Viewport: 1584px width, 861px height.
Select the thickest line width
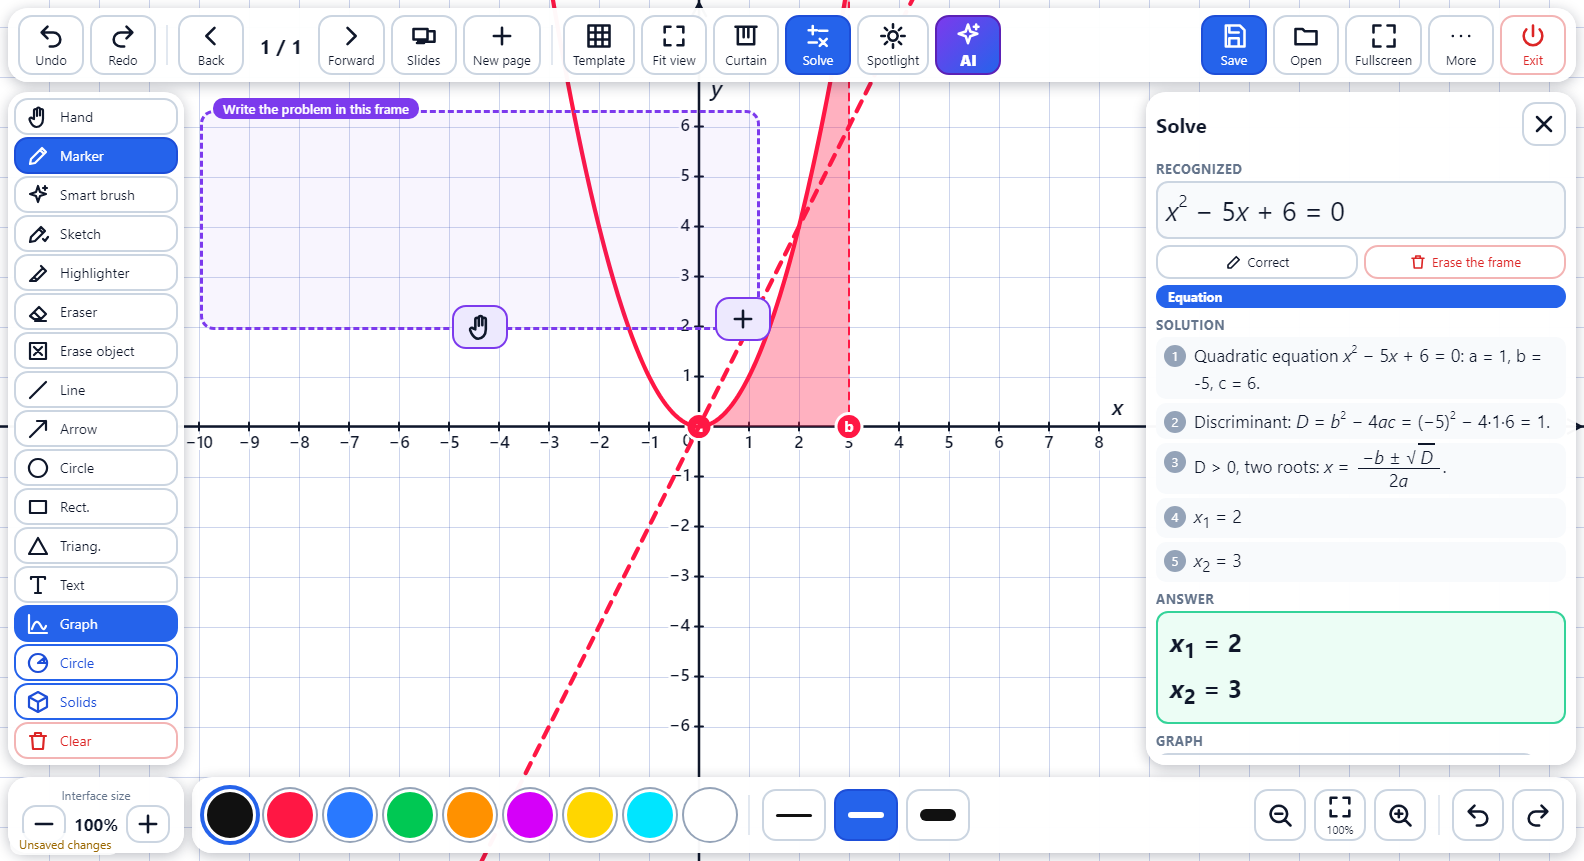938,815
